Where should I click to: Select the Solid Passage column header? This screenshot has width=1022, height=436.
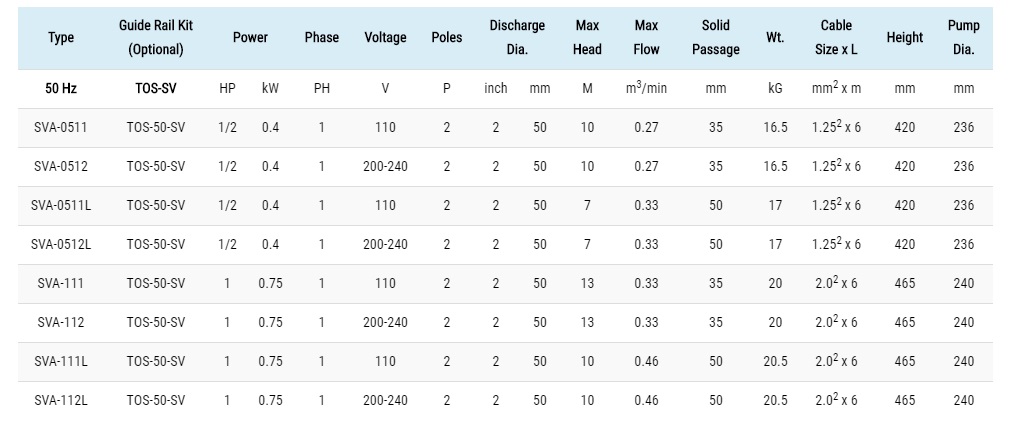coord(716,38)
